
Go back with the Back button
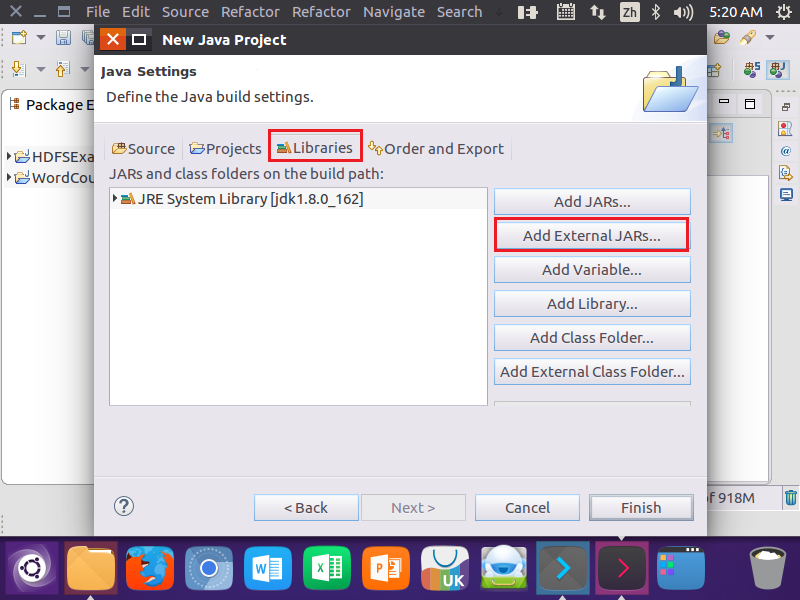coord(306,508)
